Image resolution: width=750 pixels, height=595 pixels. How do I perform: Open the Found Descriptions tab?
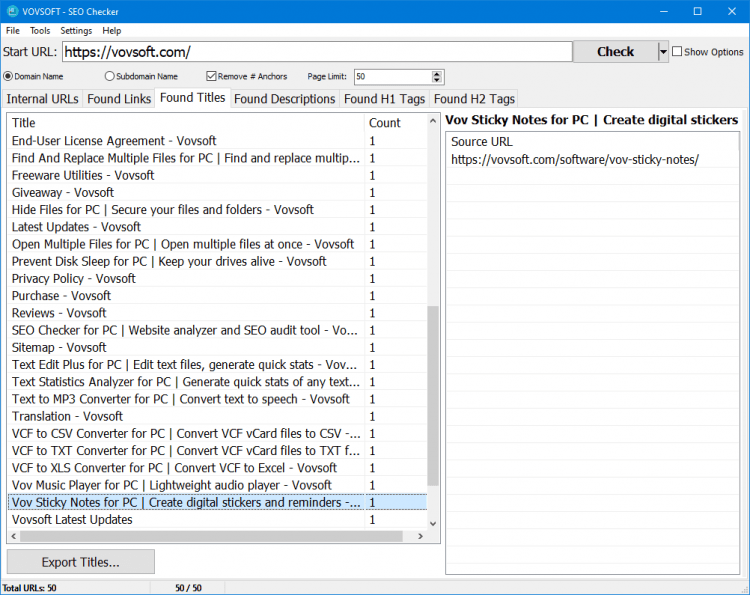coord(285,99)
